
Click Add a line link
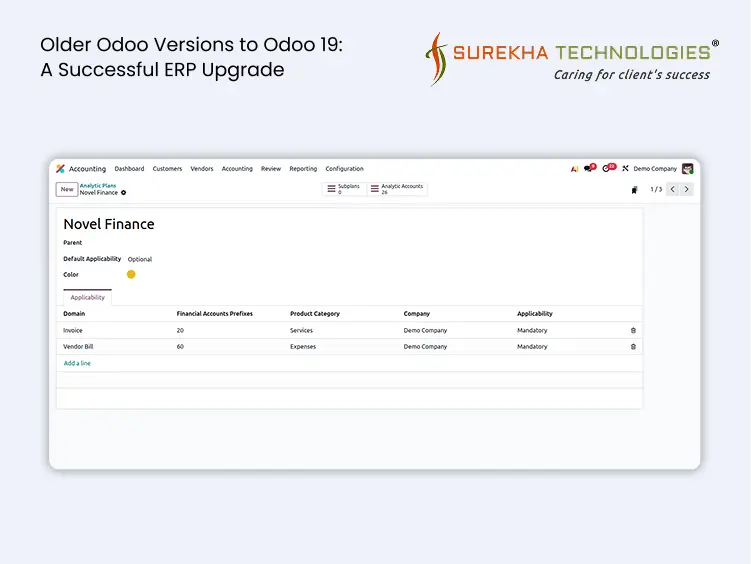click(x=77, y=363)
